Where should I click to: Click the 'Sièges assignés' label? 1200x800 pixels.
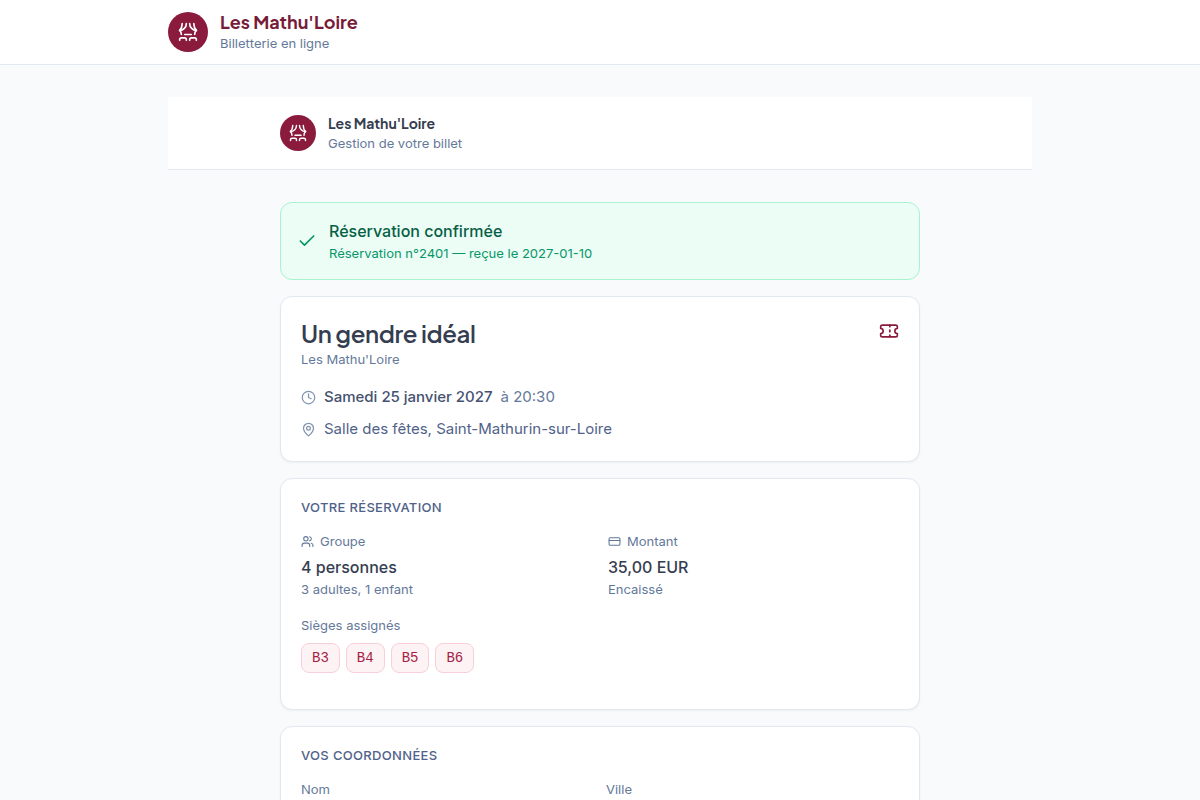click(350, 626)
